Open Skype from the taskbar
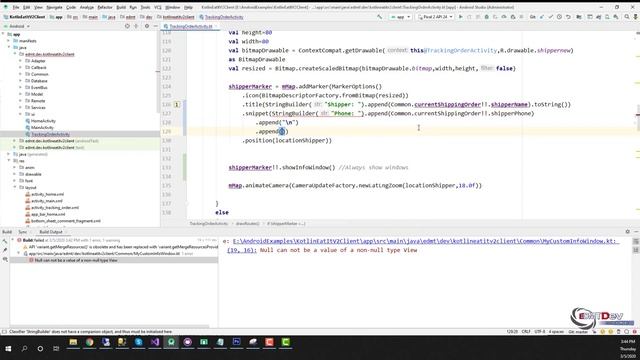The image size is (640, 360). pos(138,342)
